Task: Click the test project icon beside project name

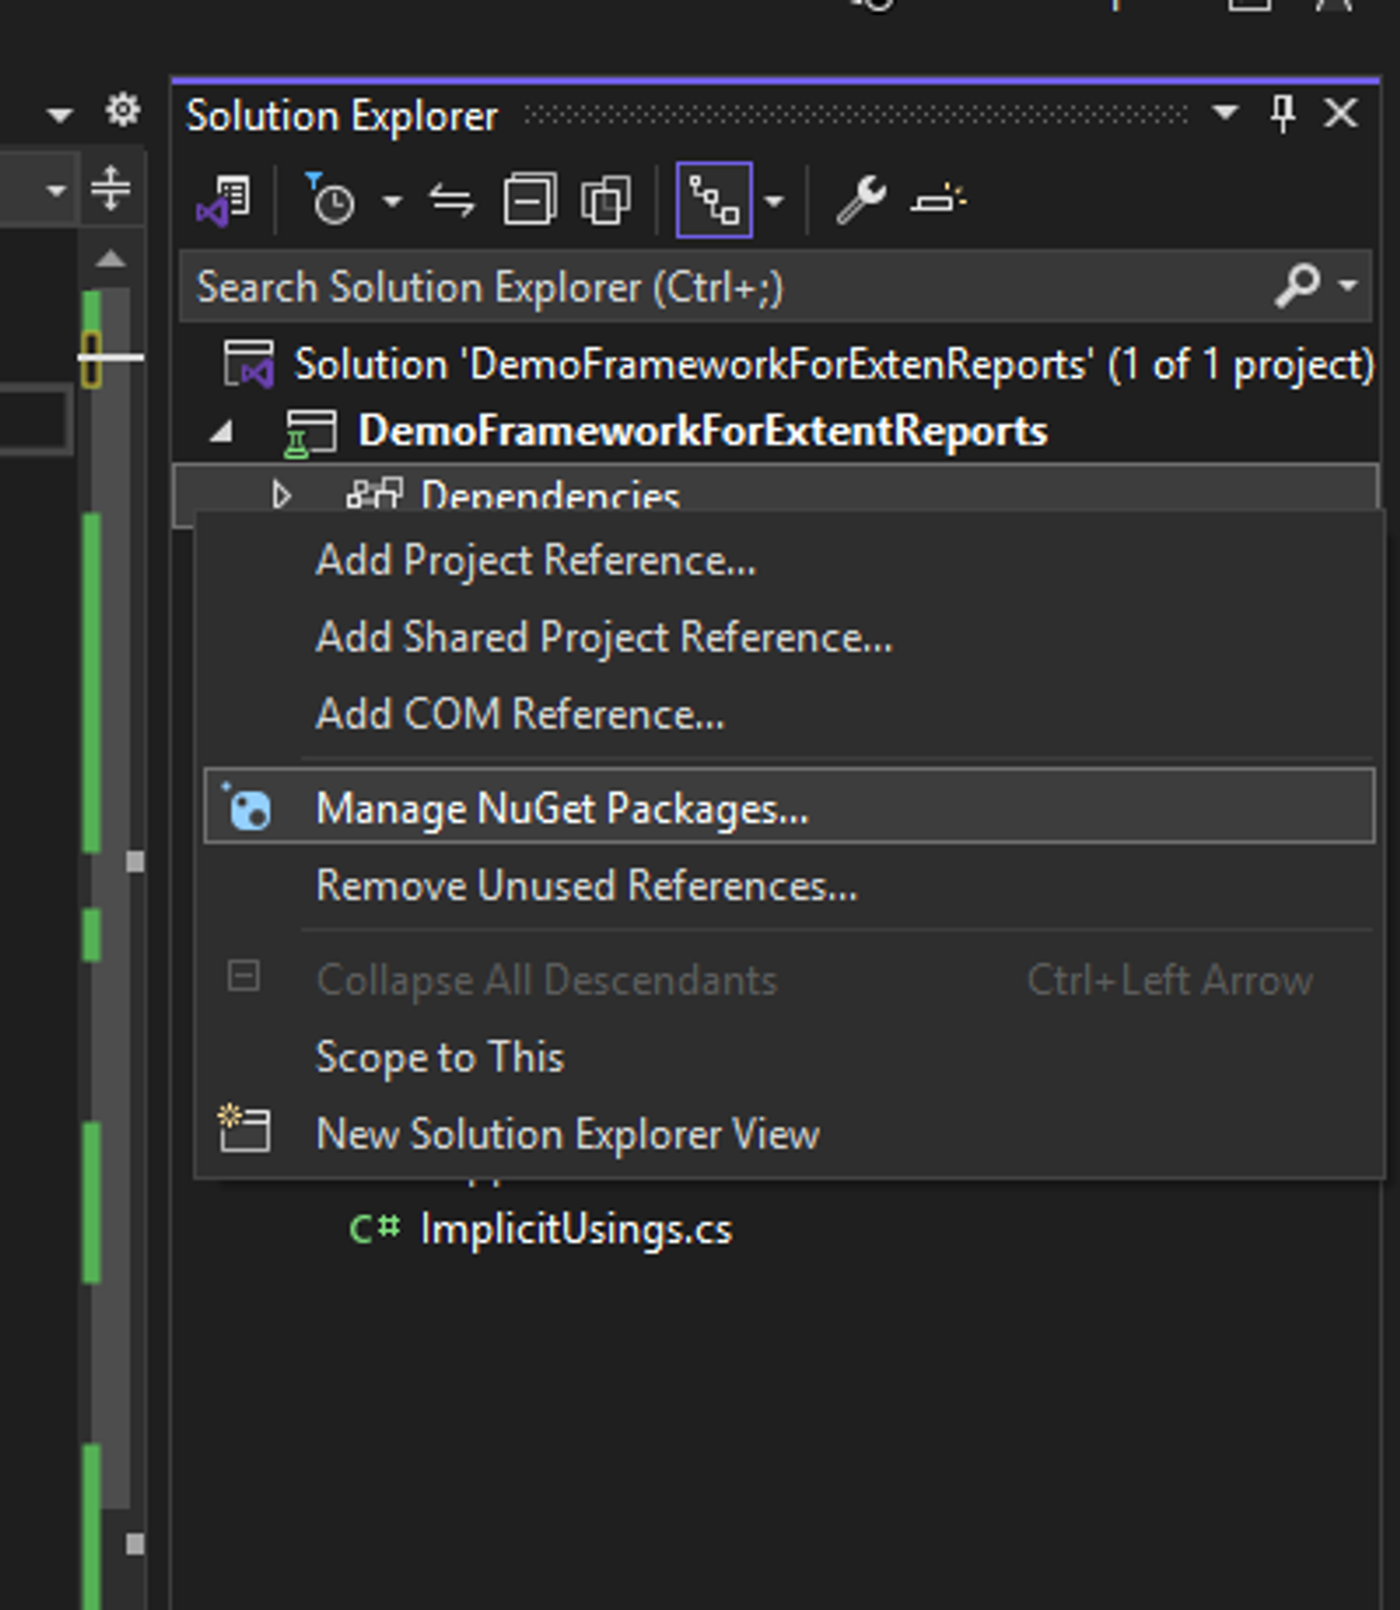Action: 310,435
